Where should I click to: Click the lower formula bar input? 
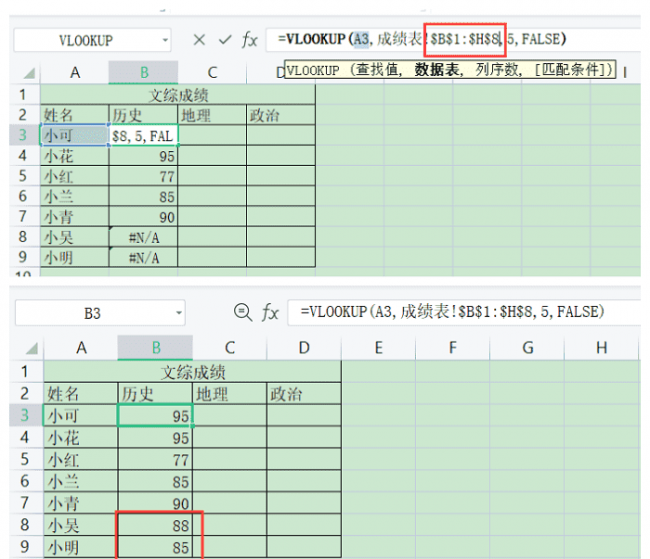point(464,312)
